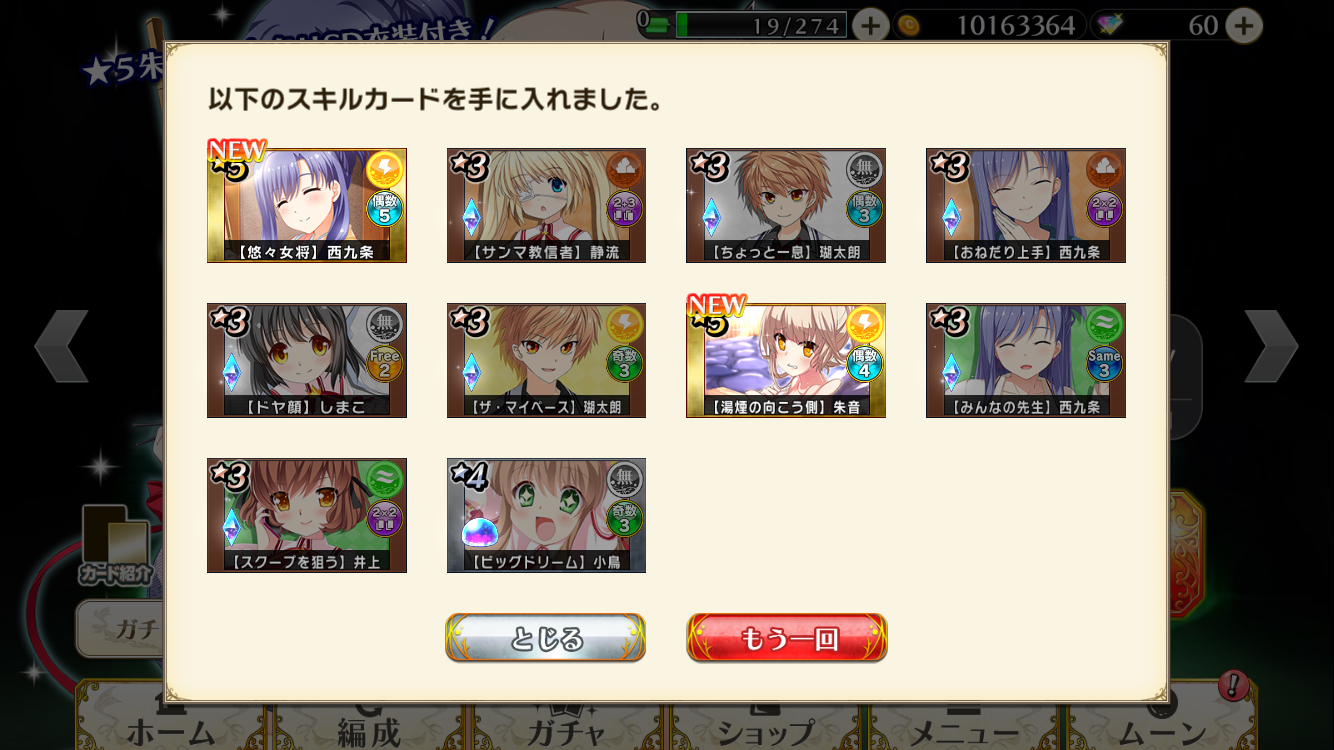Tap lightning attribute icon on 悠々女将 card
The height and width of the screenshot is (750, 1334).
coord(385,171)
